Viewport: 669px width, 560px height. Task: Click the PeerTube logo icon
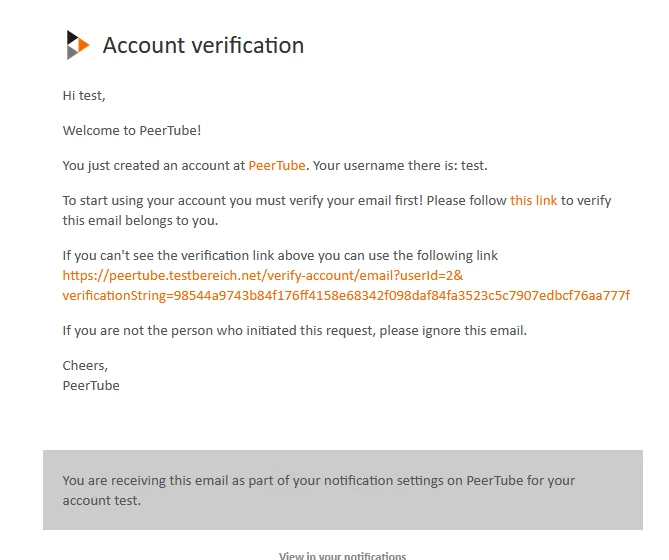click(x=78, y=45)
